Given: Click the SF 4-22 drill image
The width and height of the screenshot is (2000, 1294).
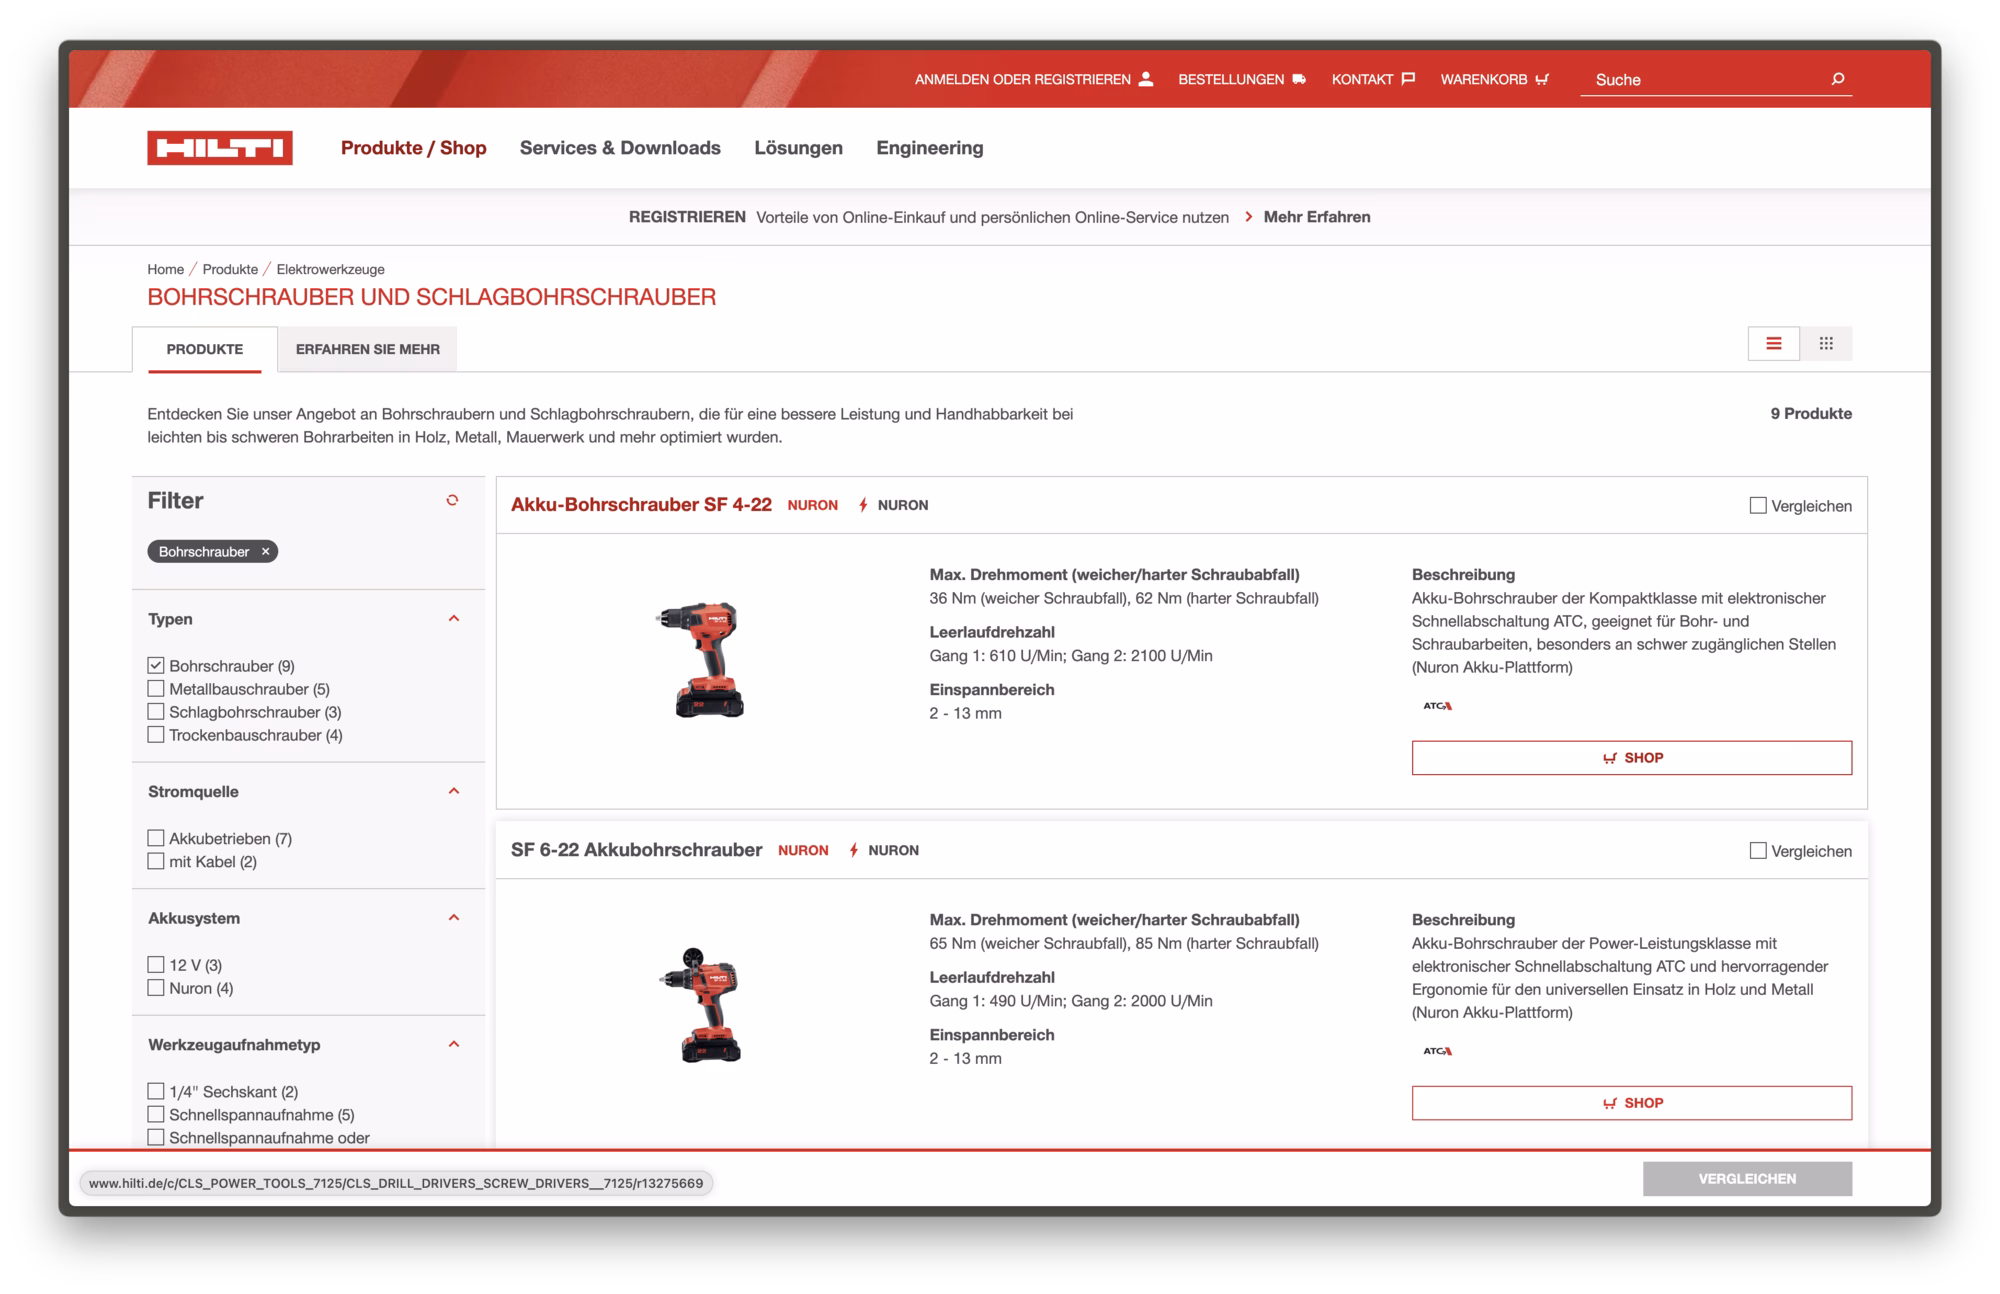Looking at the screenshot, I should pos(702,660).
